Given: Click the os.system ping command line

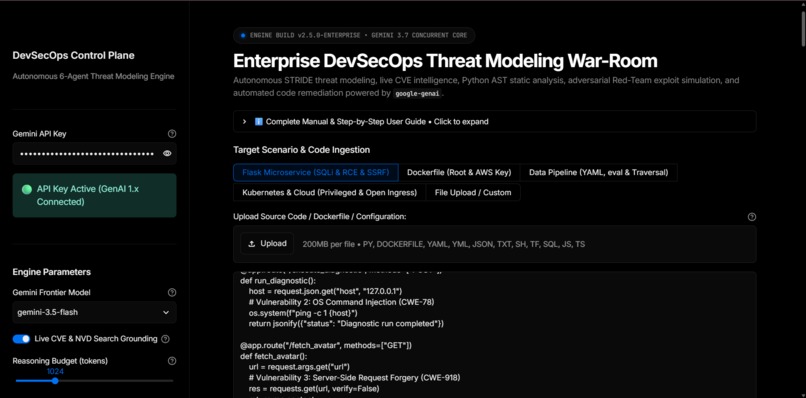Looking at the screenshot, I should (303, 313).
